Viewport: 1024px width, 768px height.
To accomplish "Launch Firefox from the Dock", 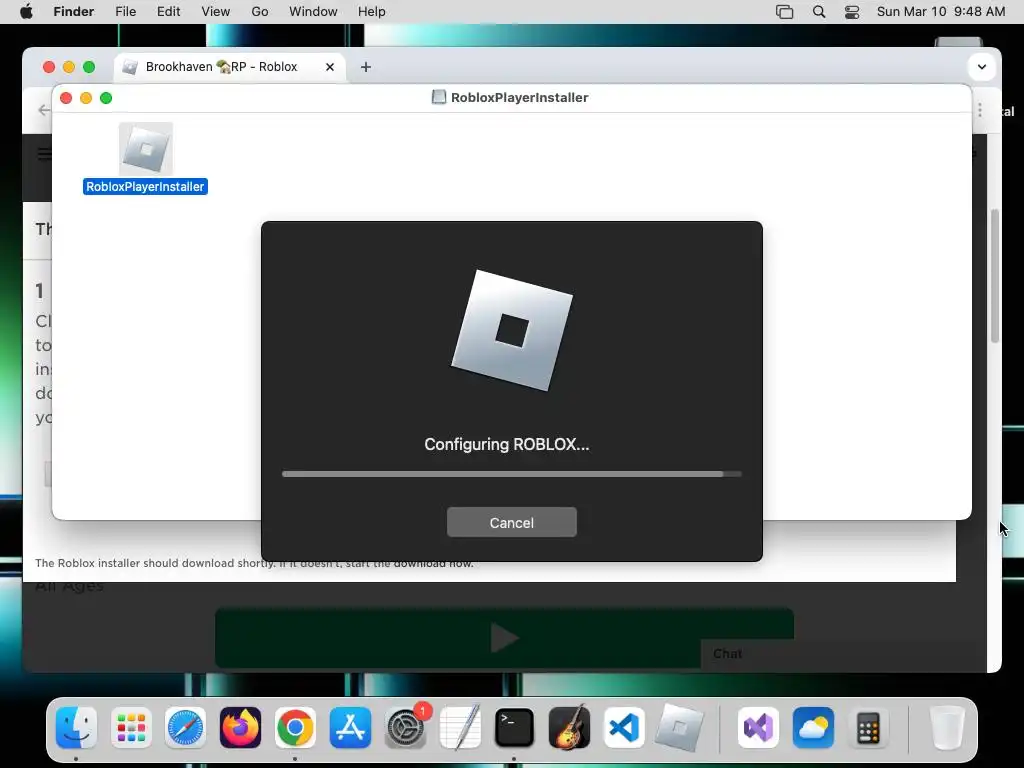I will (x=240, y=727).
